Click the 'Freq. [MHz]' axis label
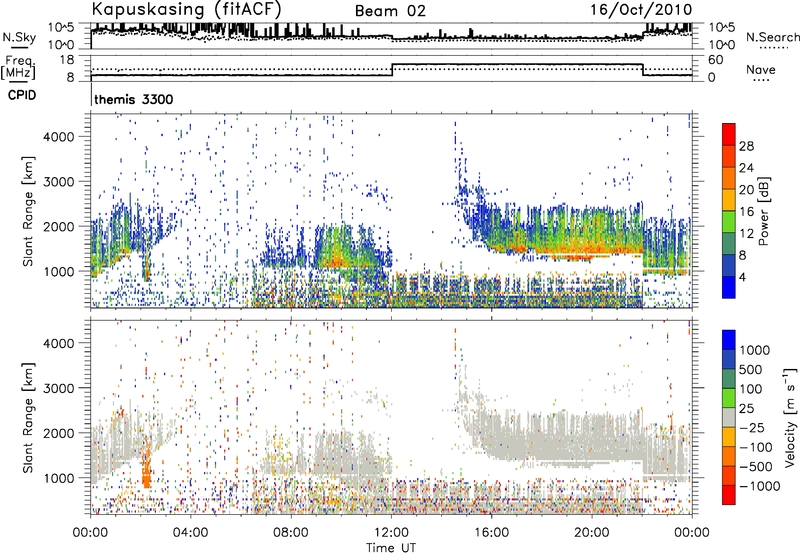Image resolution: width=800 pixels, height=554 pixels. (19, 68)
